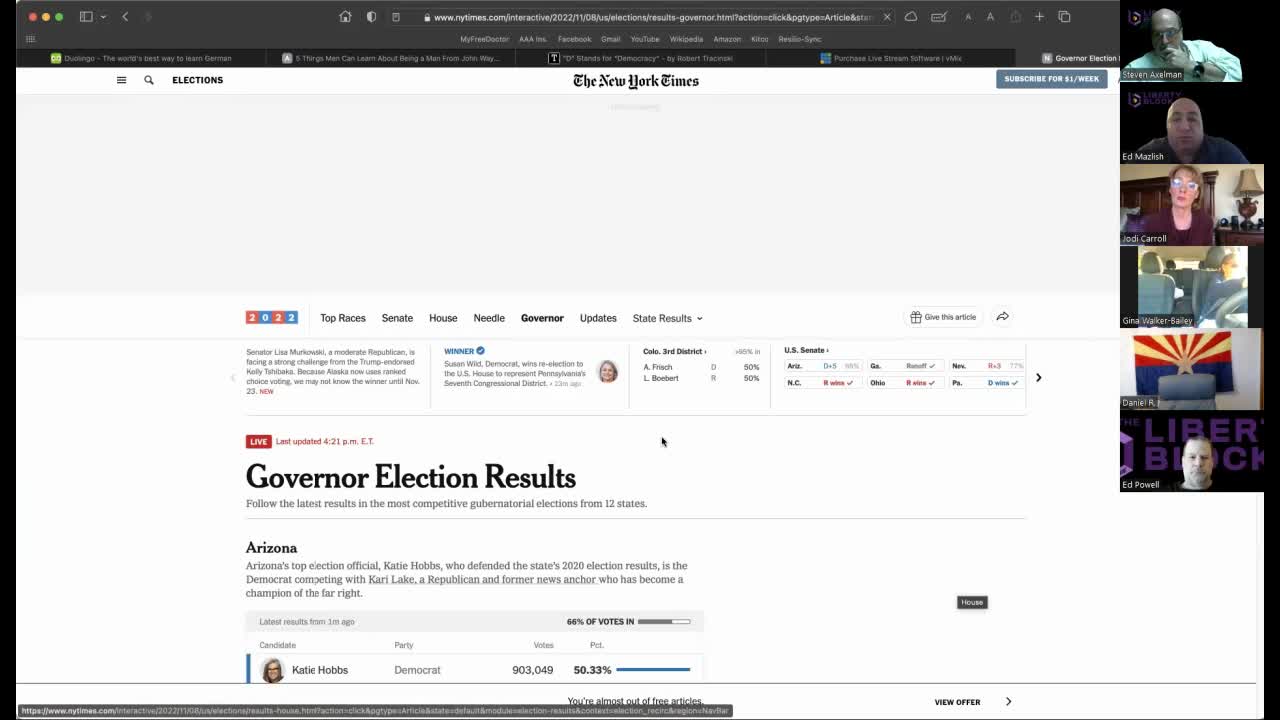Go to The New York Times homepage logo
This screenshot has width=1280, height=720.
pos(636,81)
